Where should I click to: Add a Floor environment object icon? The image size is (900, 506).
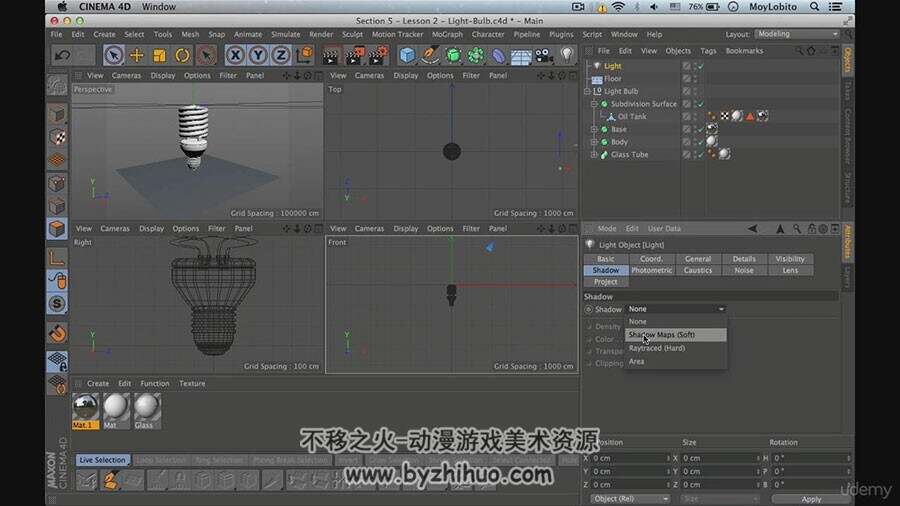tap(521, 55)
